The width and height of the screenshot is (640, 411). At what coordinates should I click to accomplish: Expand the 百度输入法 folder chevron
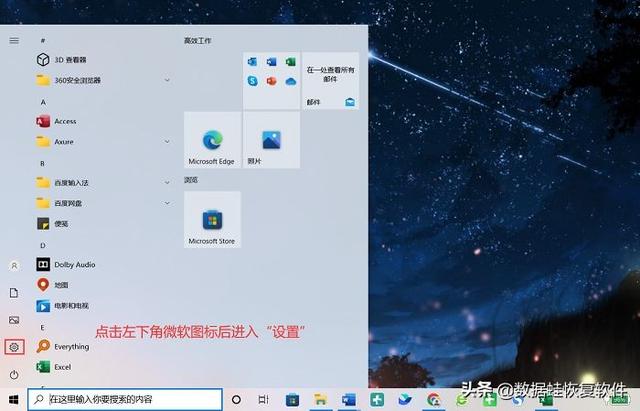tap(167, 182)
